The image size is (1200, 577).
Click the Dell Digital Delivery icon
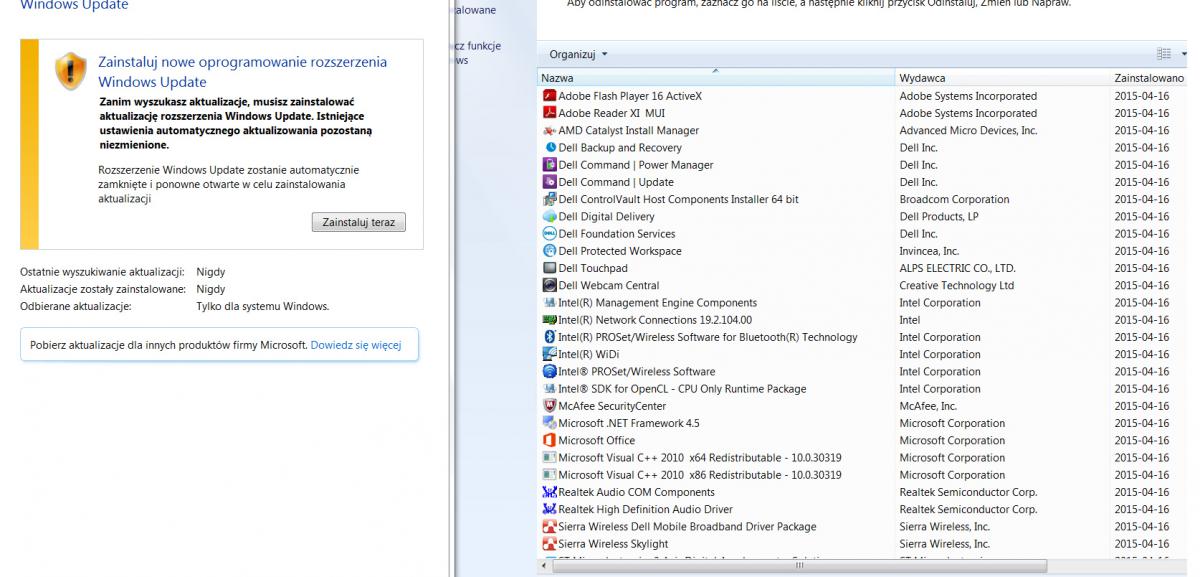click(549, 217)
